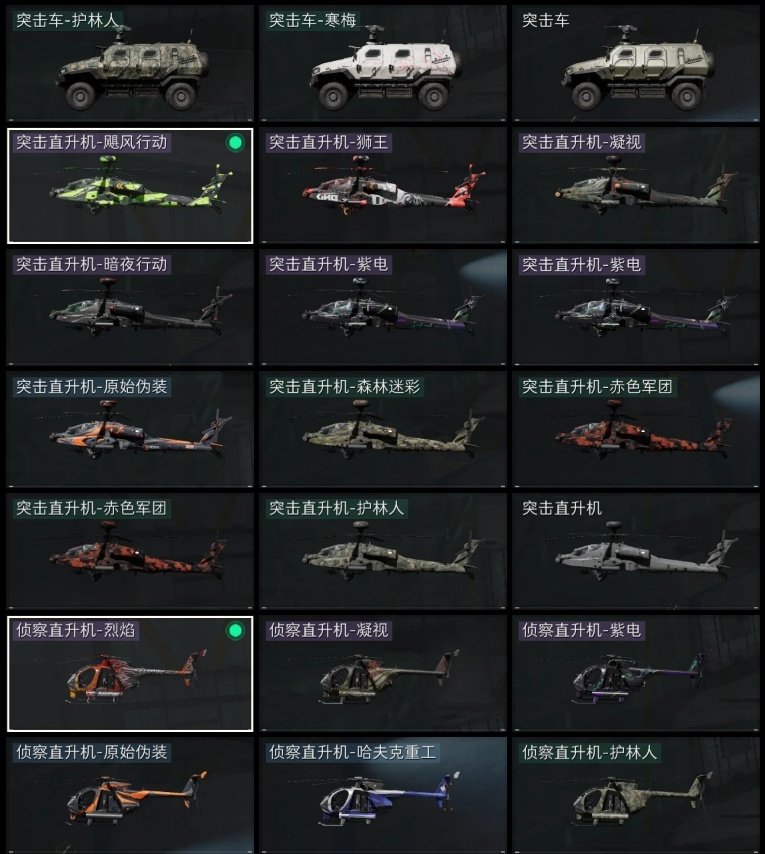Select the plain 突击直升机 default skin
765x854 pixels.
[x=635, y=551]
